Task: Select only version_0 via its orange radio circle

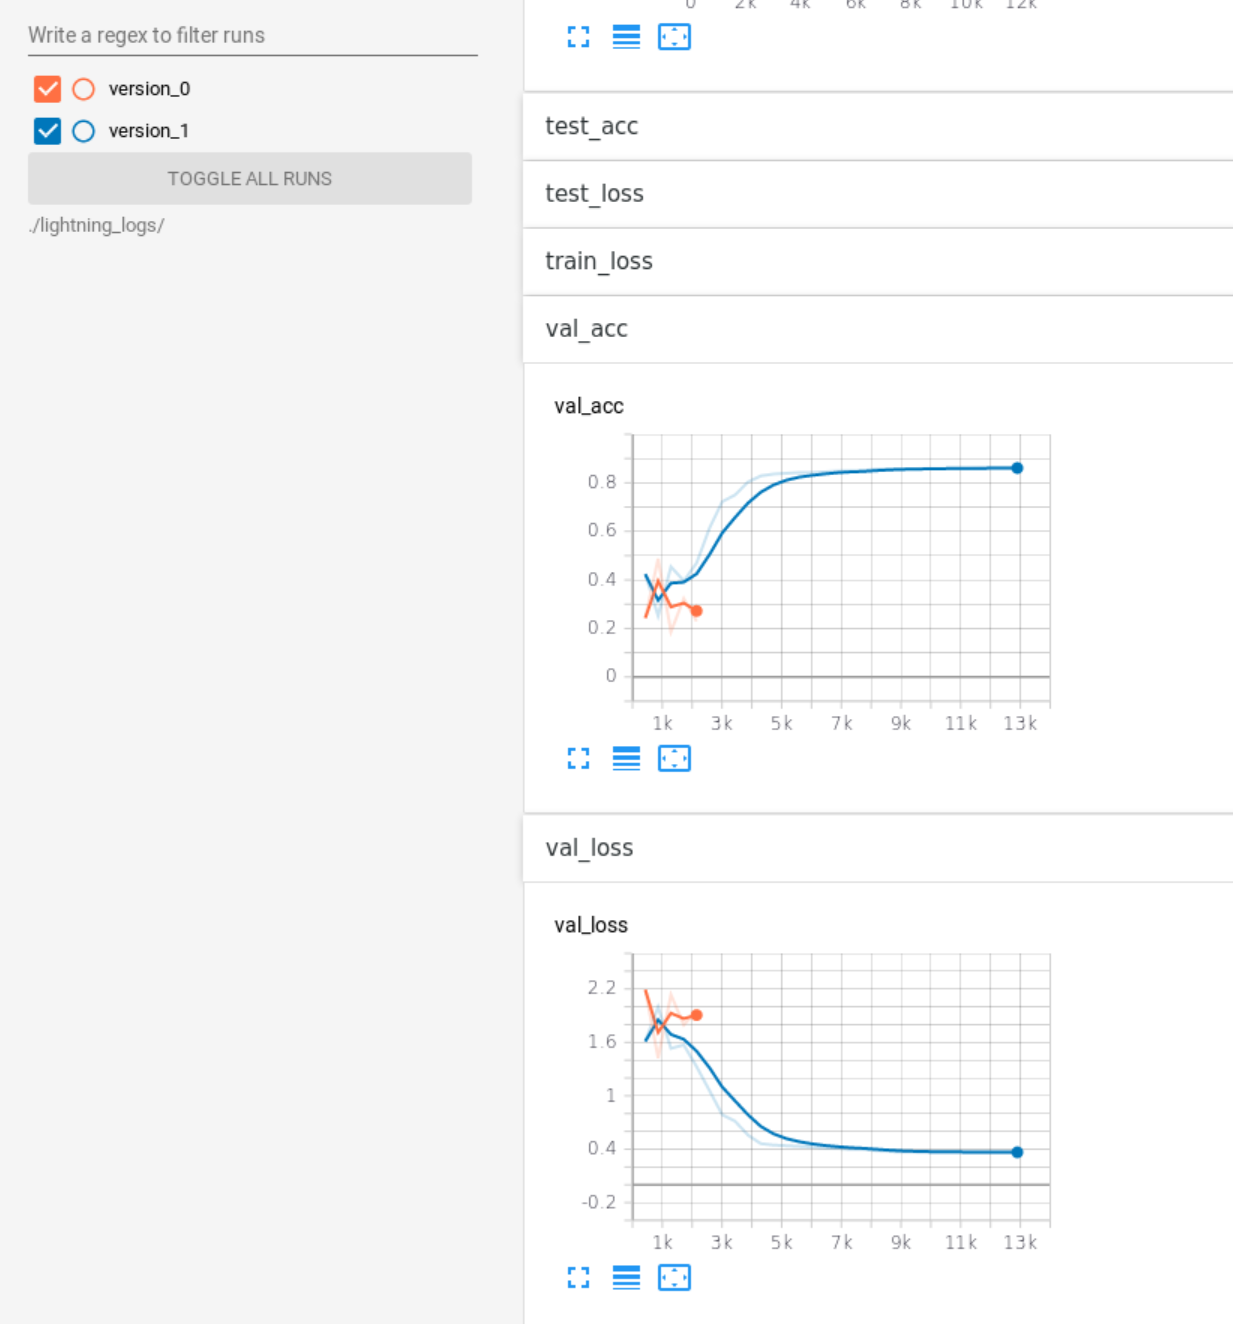Action: [x=84, y=89]
